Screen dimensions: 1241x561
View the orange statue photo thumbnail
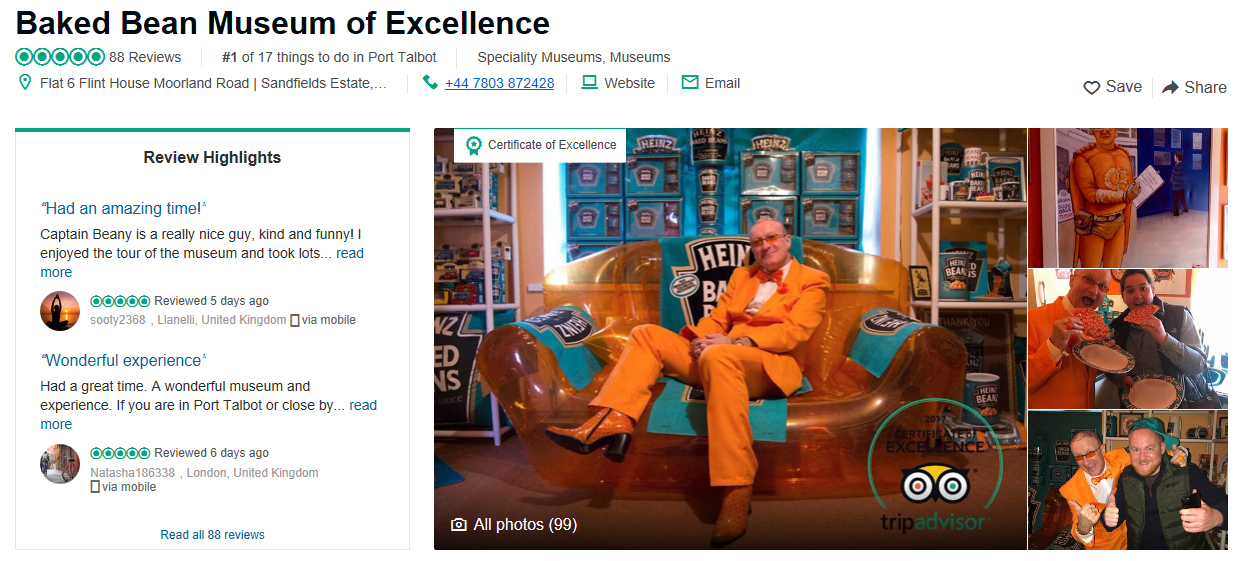point(1128,198)
